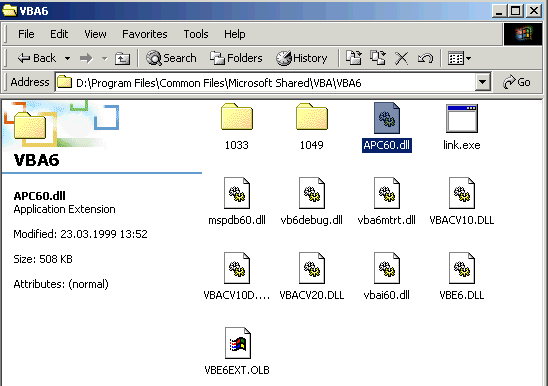Viewport: 548px width, 386px height.
Task: Click the Address path input field
Action: tap(266, 83)
